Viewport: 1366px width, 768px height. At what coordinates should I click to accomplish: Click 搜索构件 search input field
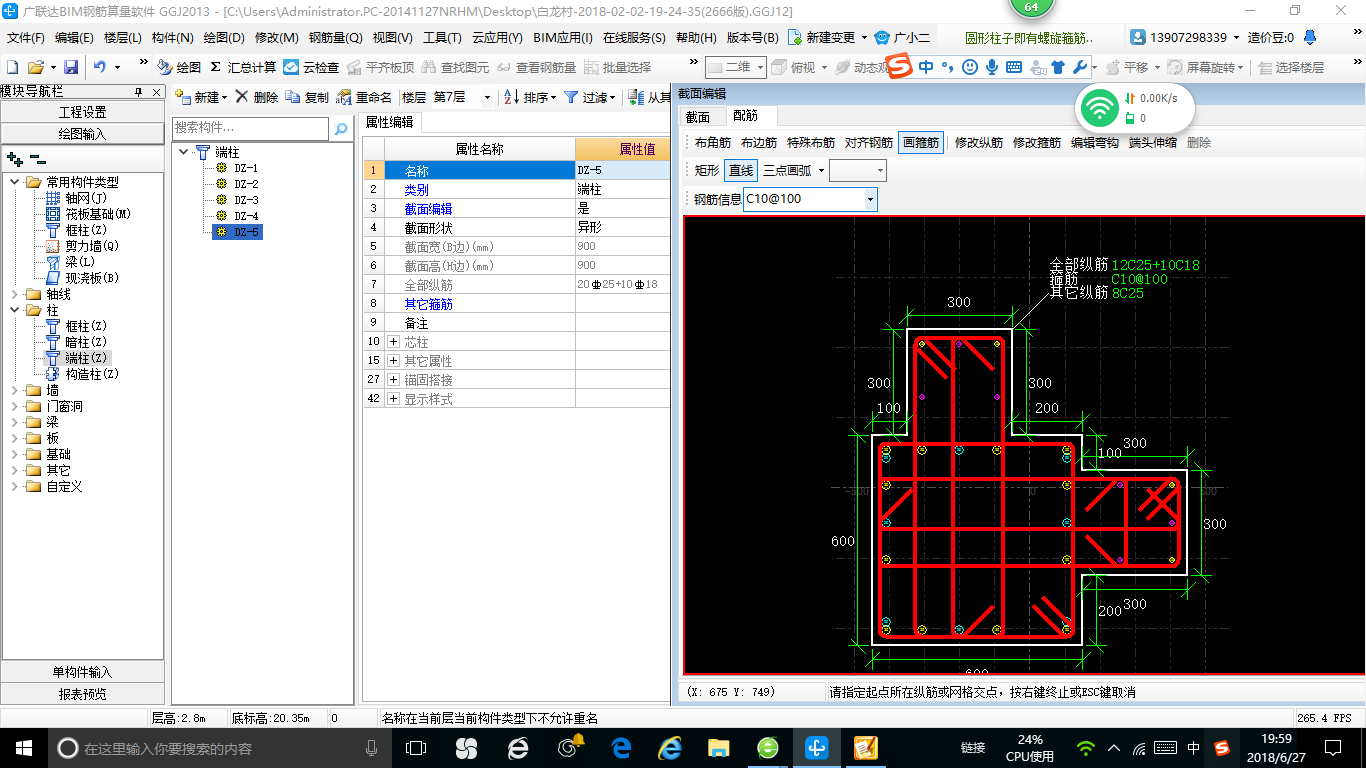(x=251, y=128)
